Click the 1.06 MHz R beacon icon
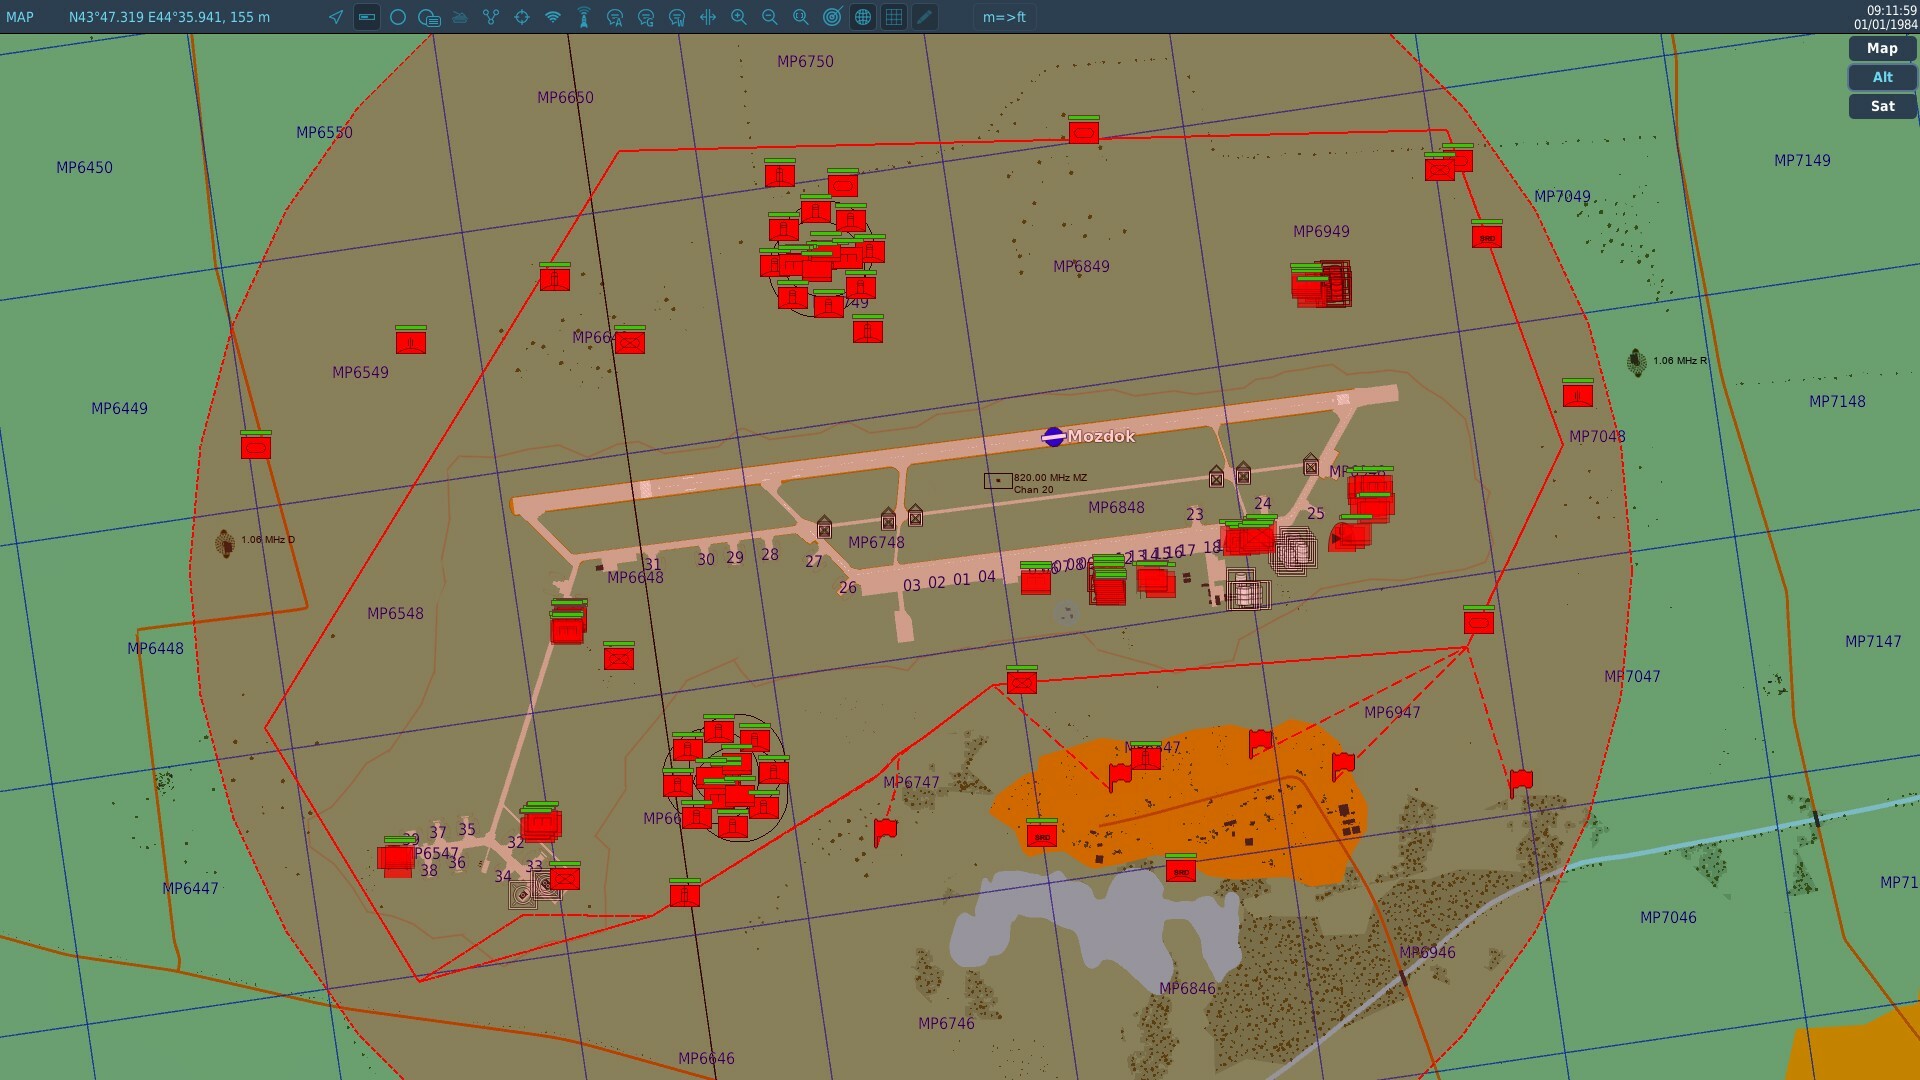This screenshot has width=1920, height=1080. pos(1637,362)
